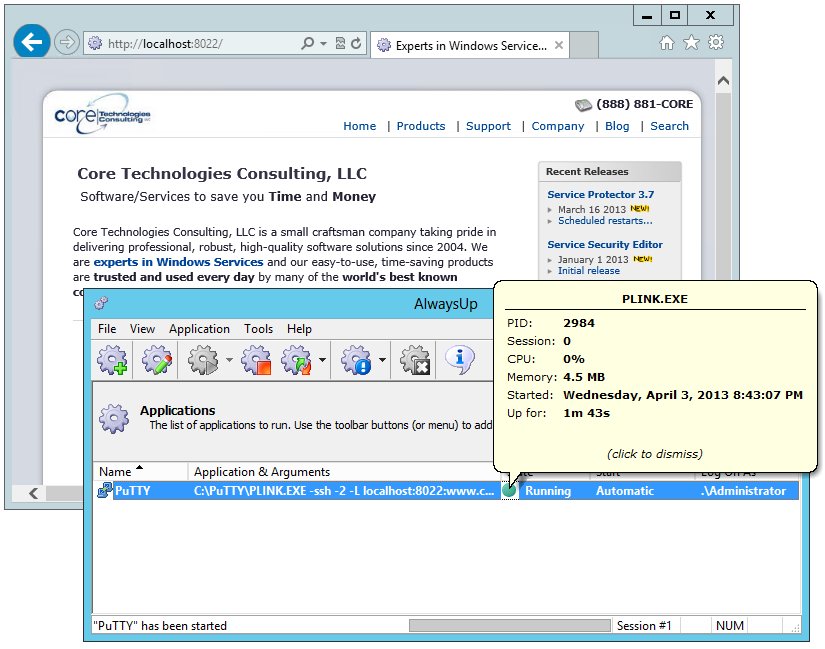Image resolution: width=825 pixels, height=649 pixels.
Task: Click the Remove Application gear icon
Action: (x=415, y=360)
